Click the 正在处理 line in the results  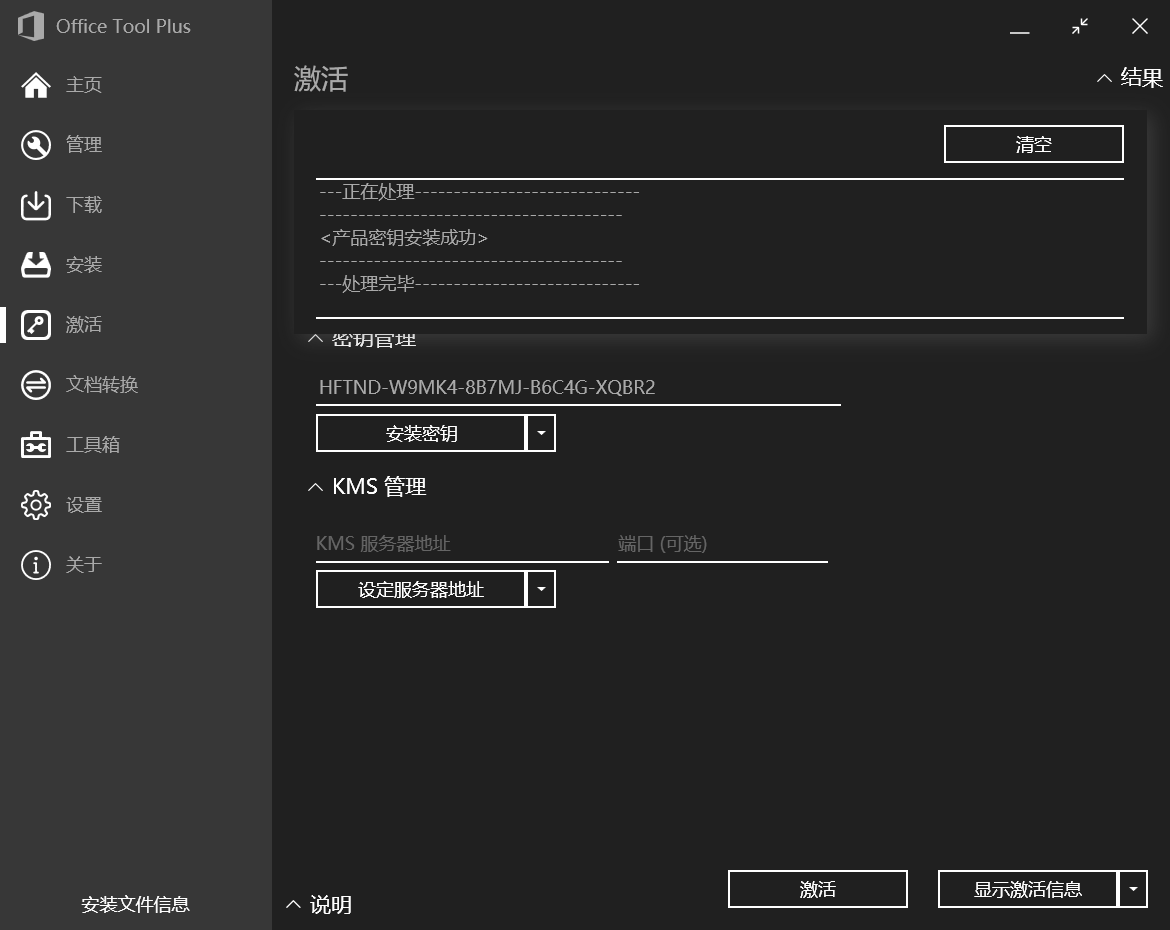(479, 192)
